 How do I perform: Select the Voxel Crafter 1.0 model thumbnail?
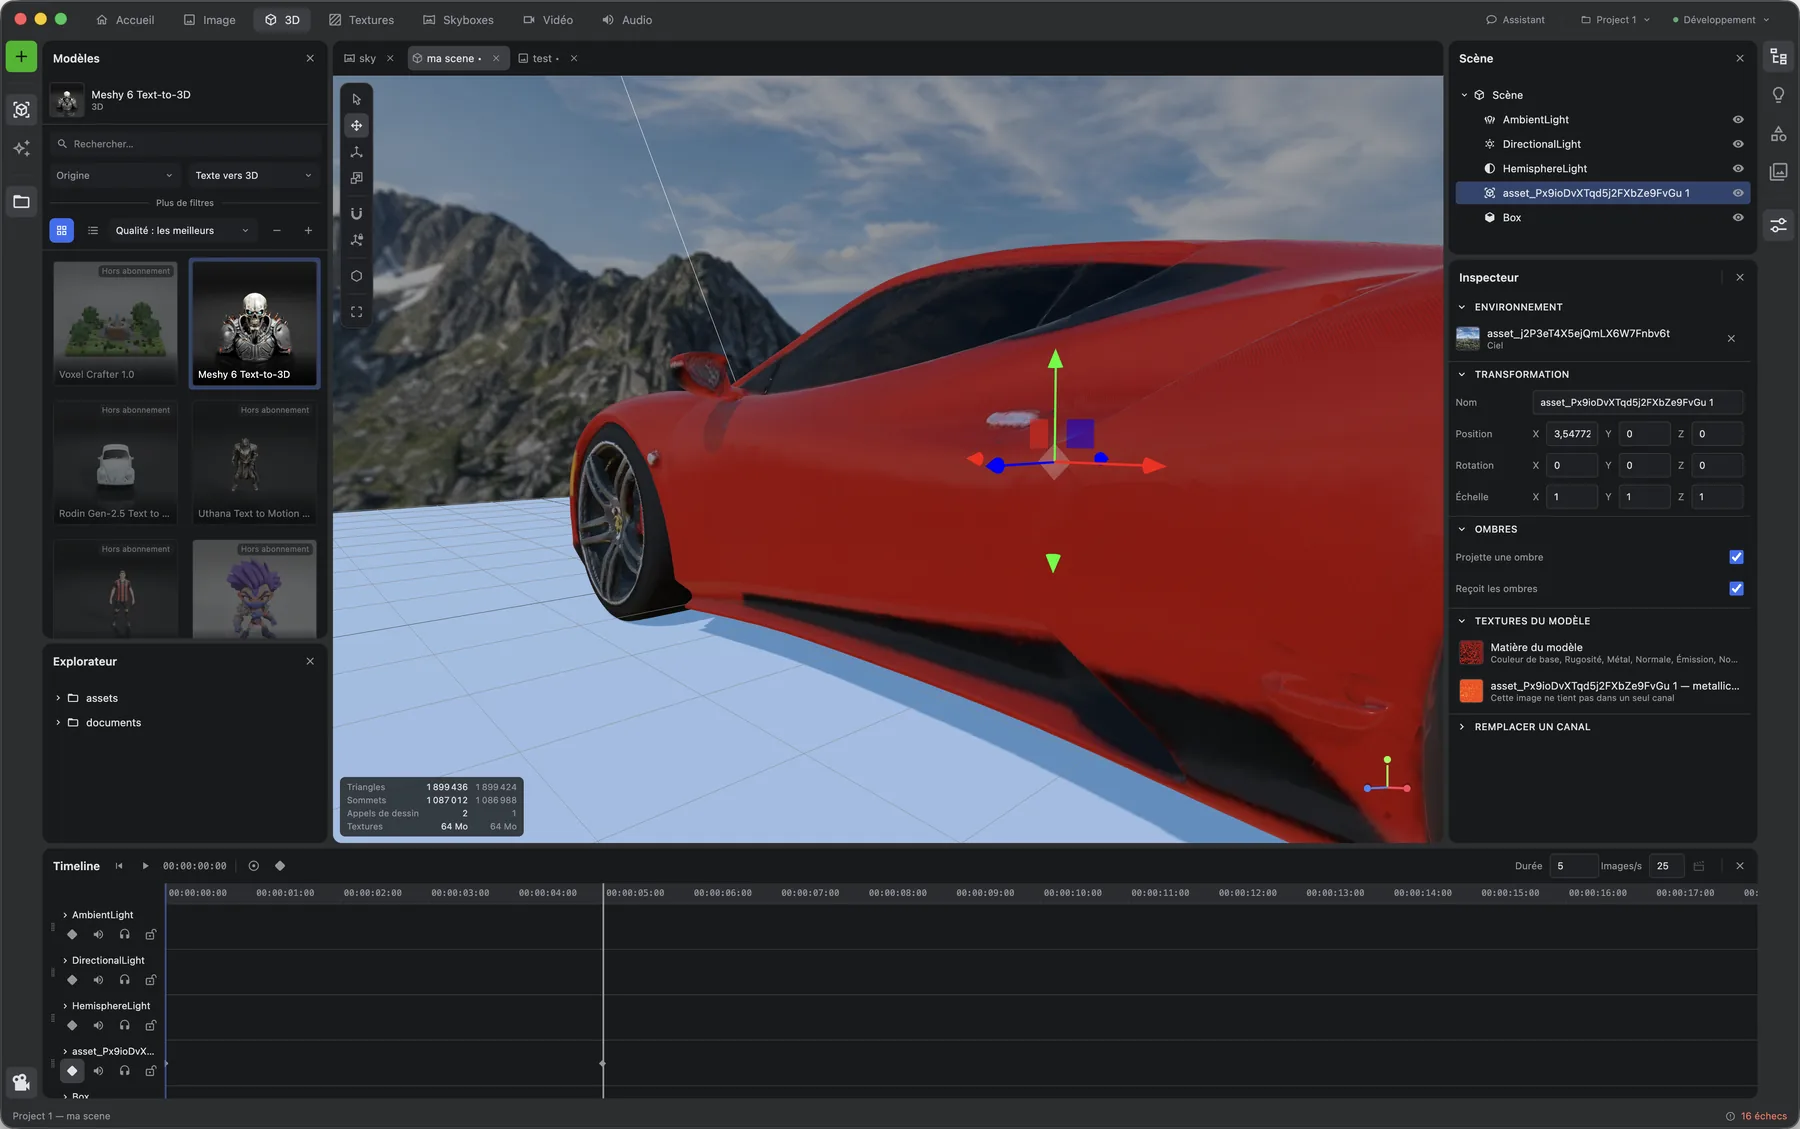click(x=115, y=323)
